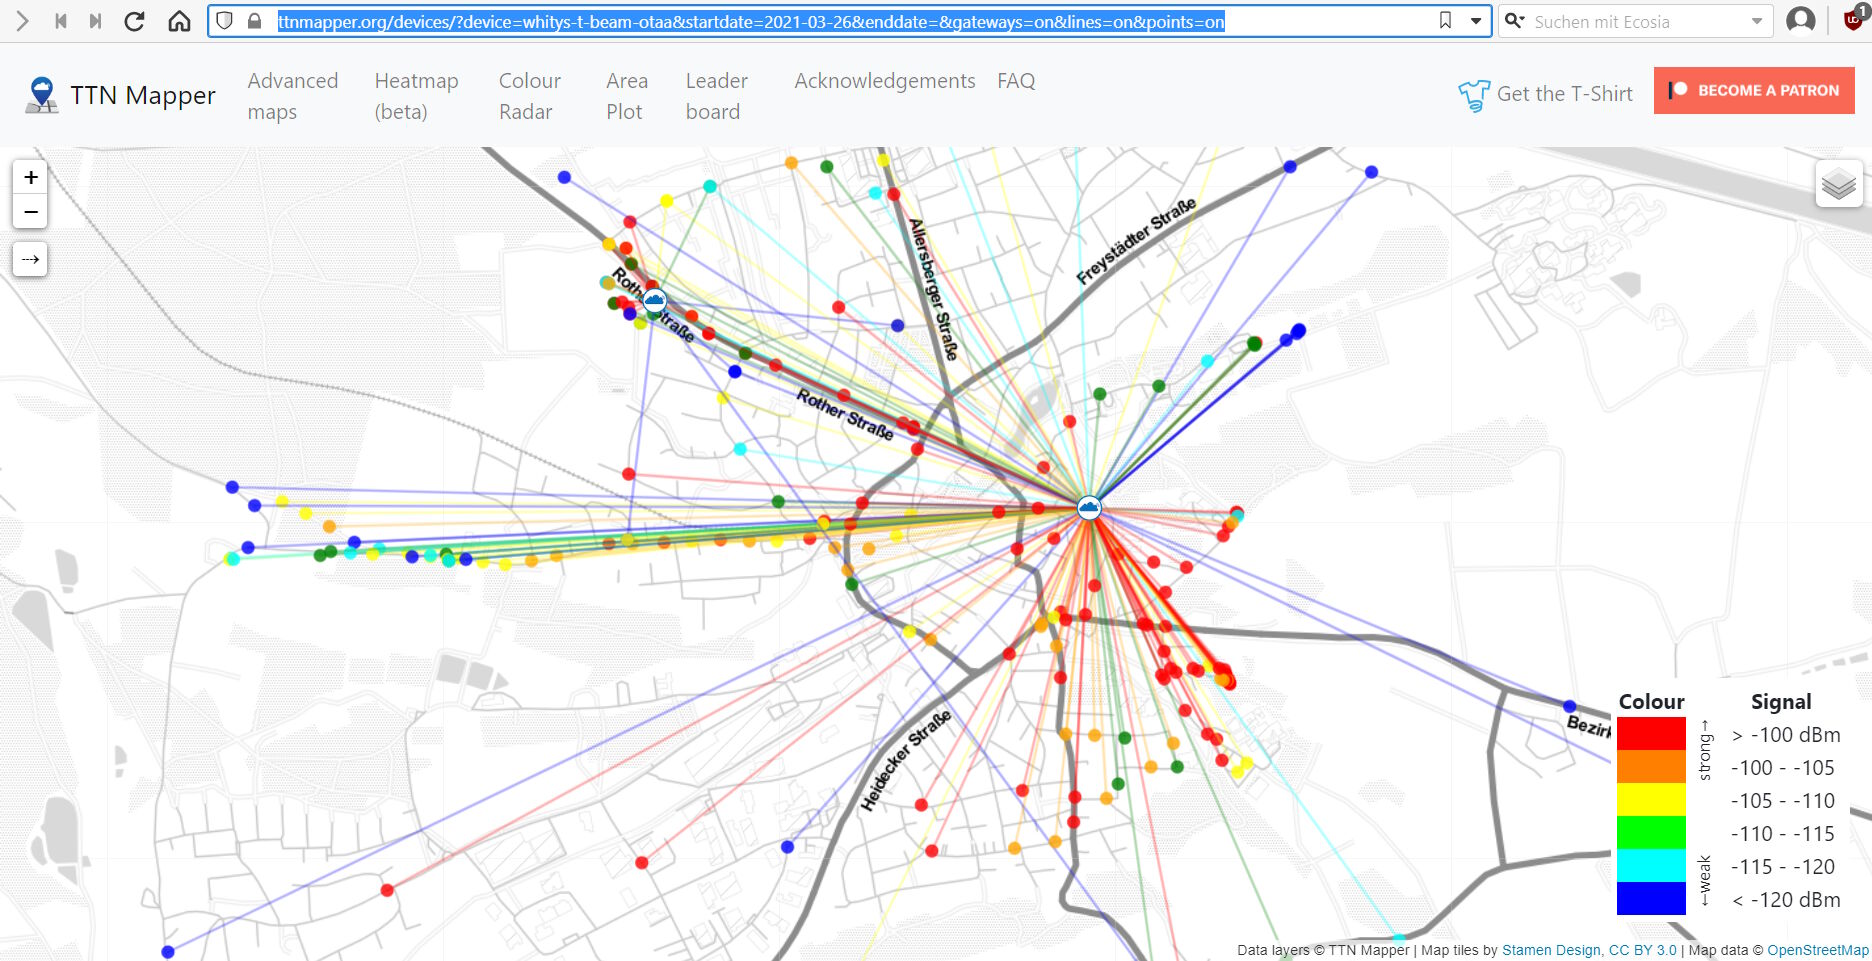This screenshot has width=1872, height=961.
Task: Open the map layers control
Action: [x=1838, y=184]
